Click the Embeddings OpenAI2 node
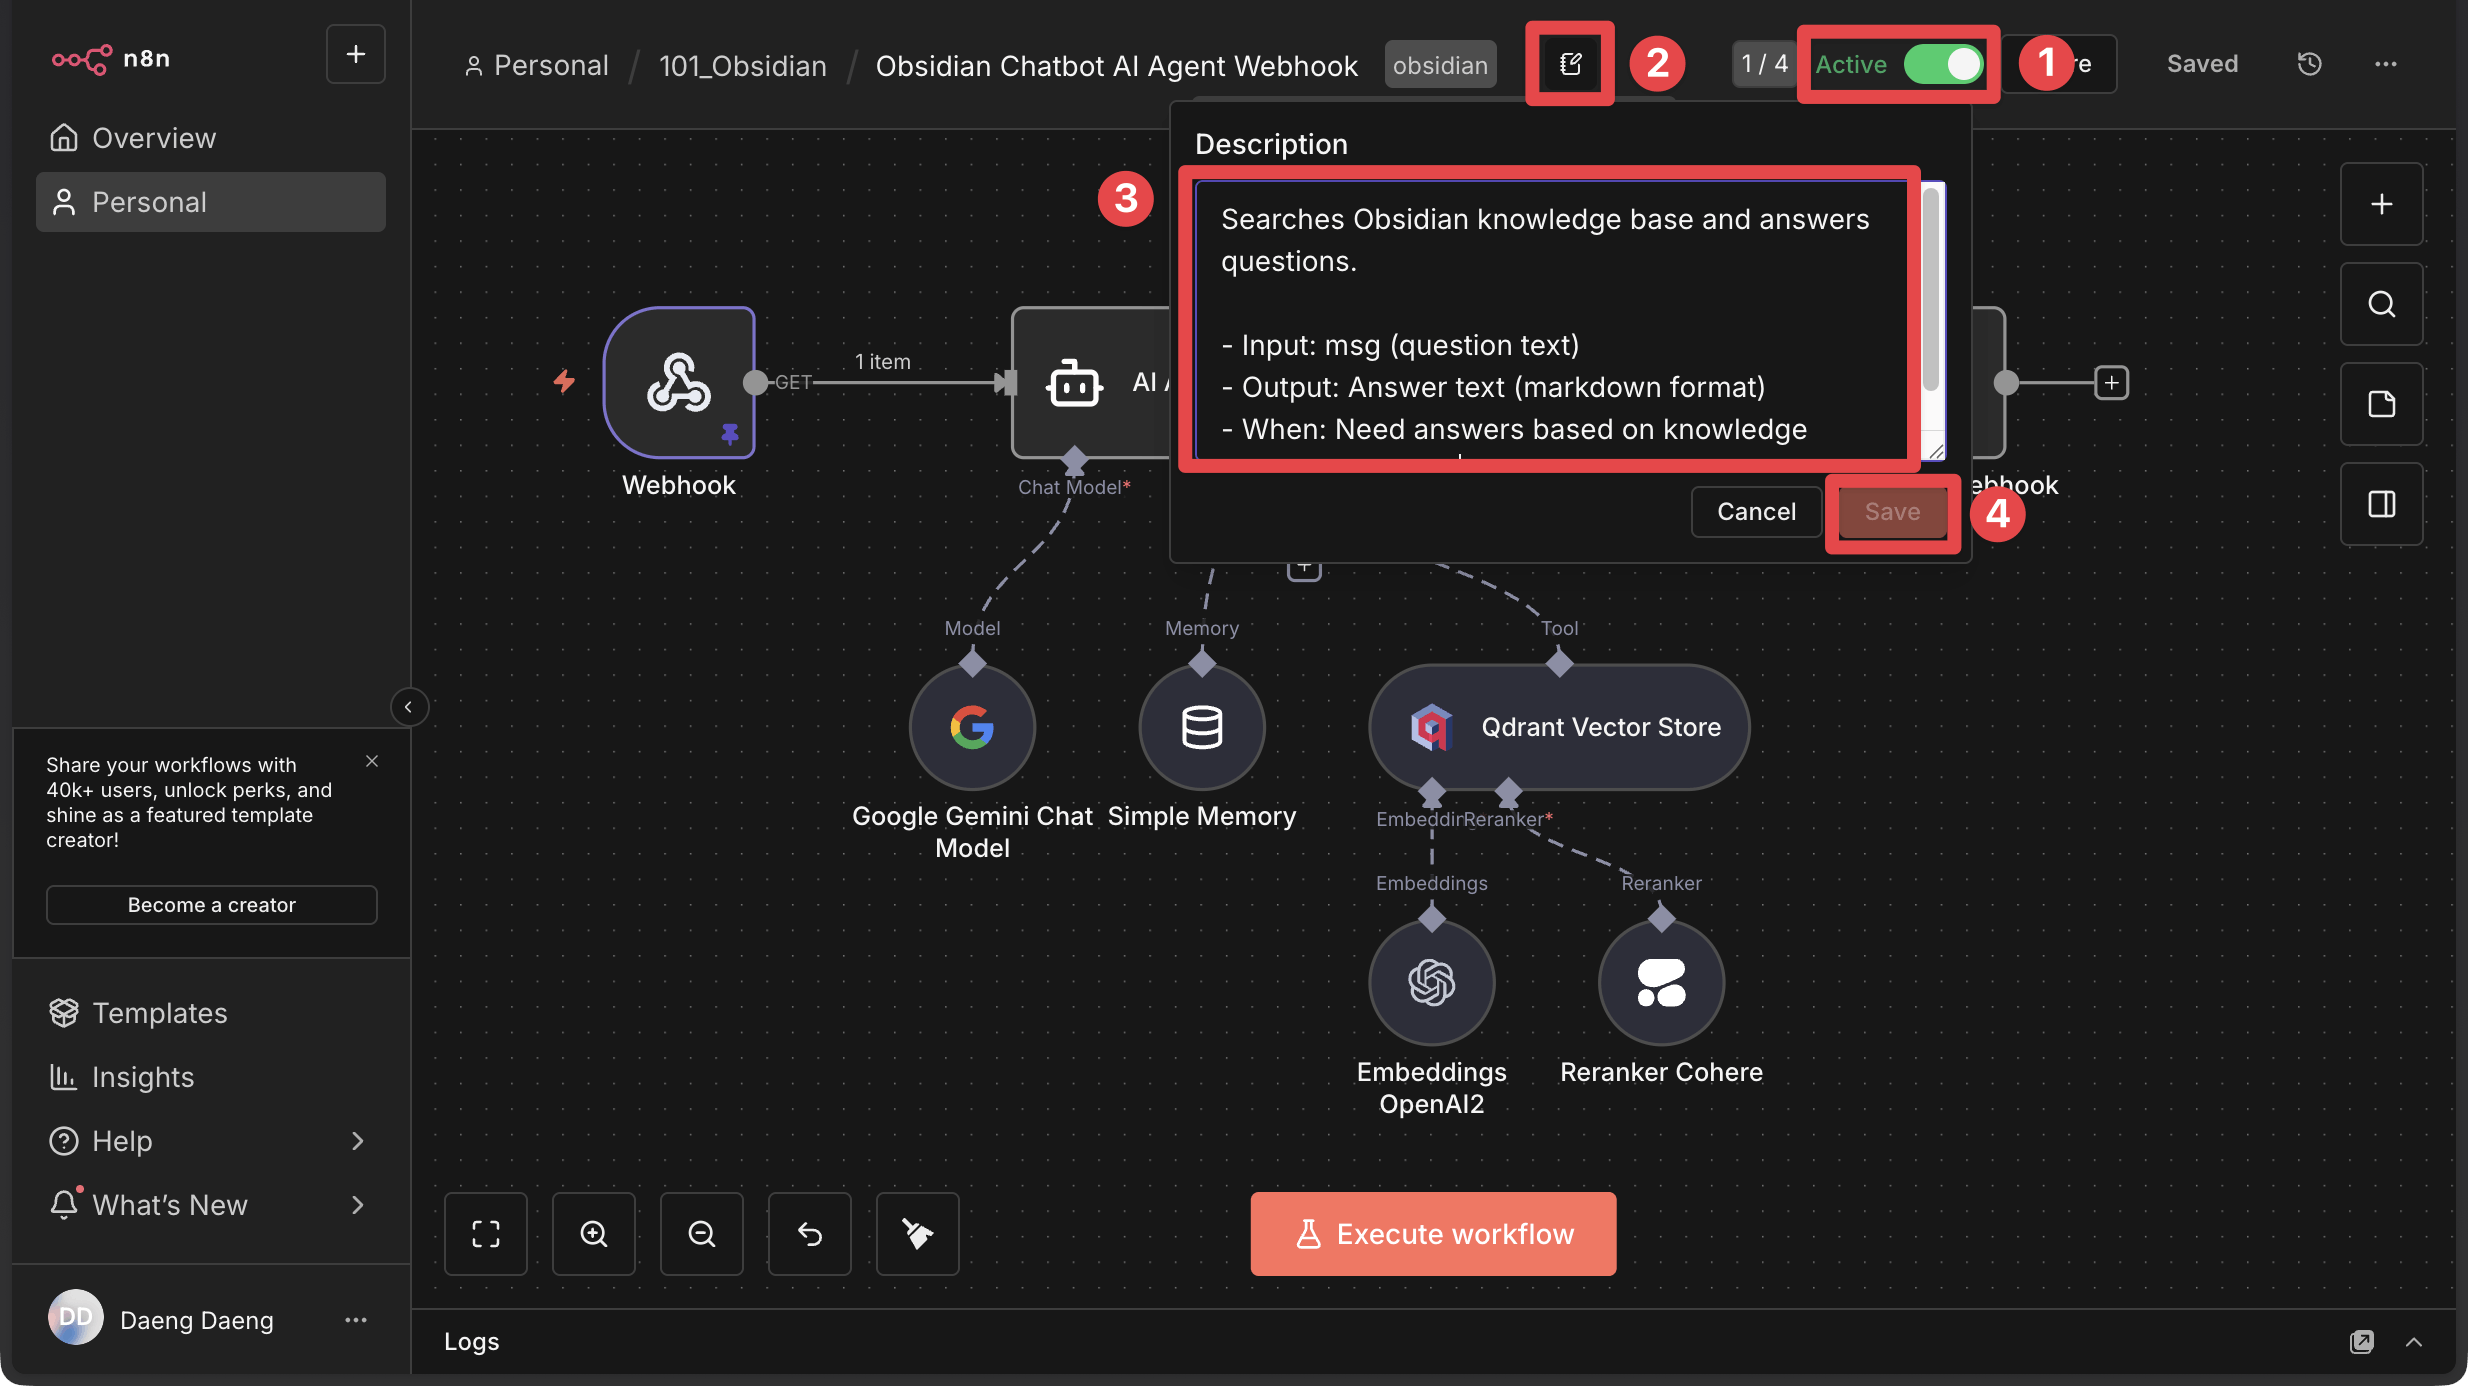Viewport: 2468px width, 1386px height. coord(1431,982)
